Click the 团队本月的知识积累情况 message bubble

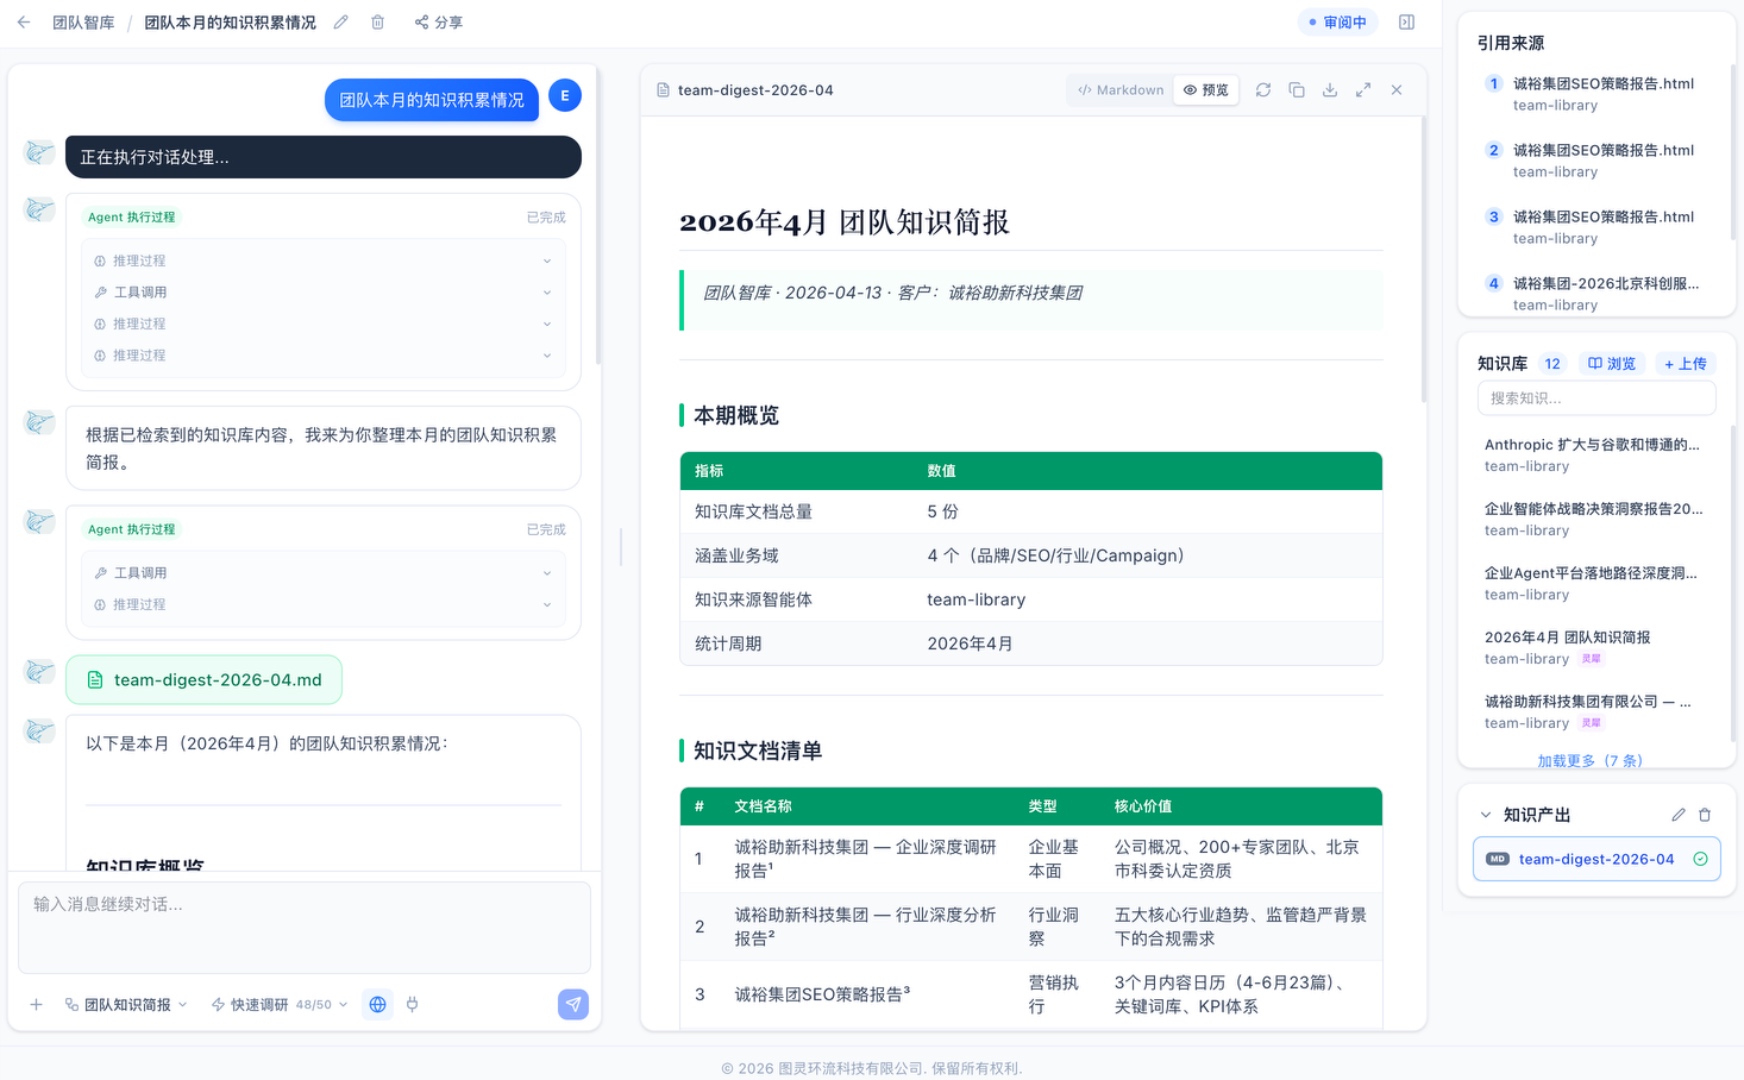coord(432,100)
